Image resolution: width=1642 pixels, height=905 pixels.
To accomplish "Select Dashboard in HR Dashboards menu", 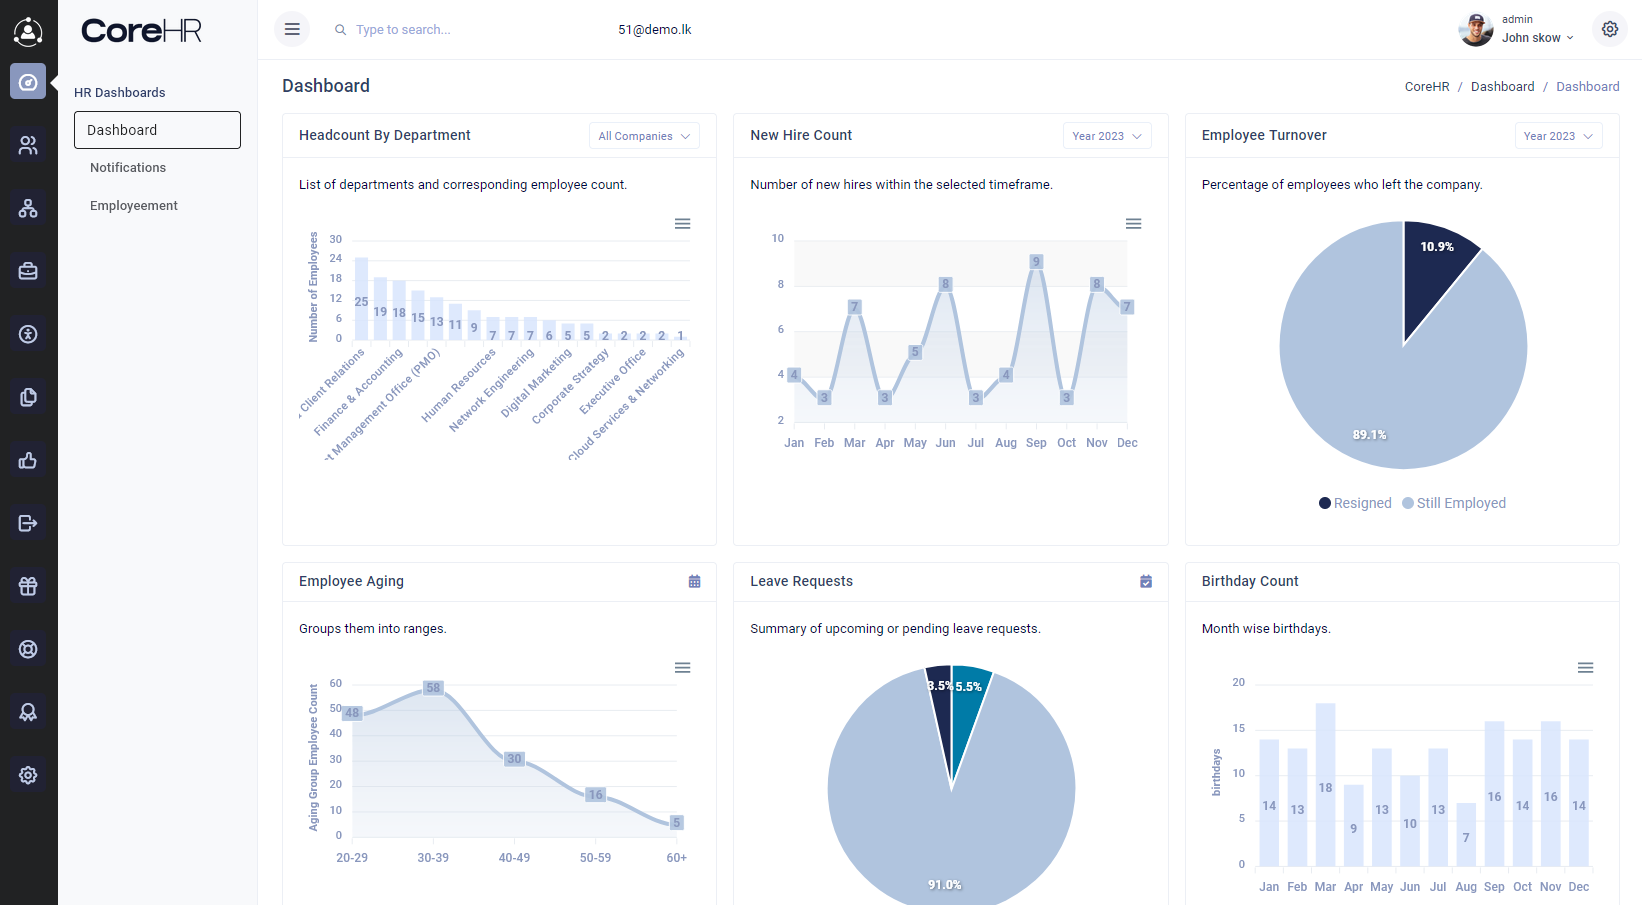I will click(x=157, y=130).
